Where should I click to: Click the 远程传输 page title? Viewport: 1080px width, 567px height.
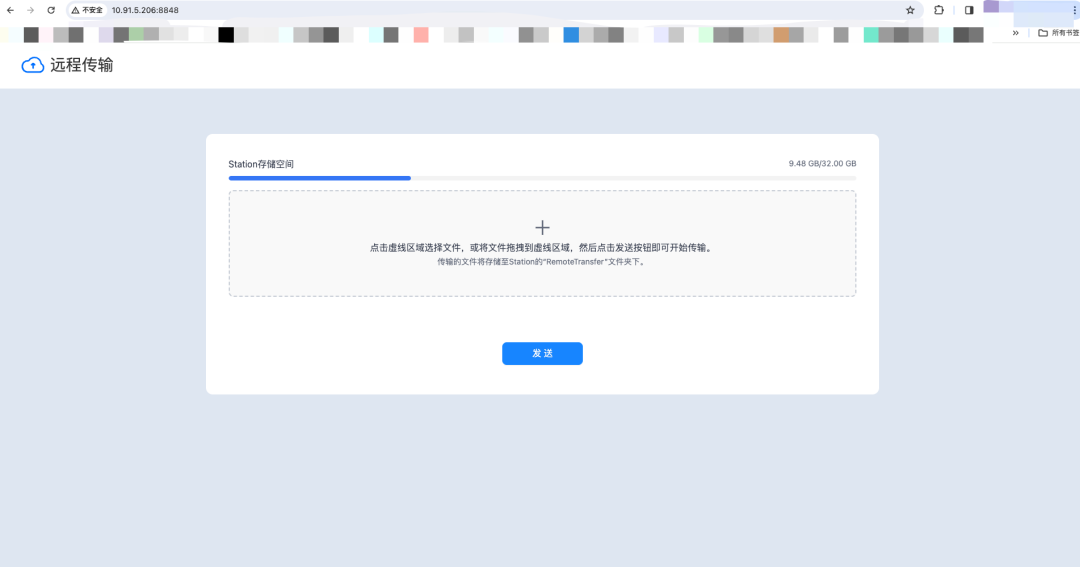pos(81,65)
